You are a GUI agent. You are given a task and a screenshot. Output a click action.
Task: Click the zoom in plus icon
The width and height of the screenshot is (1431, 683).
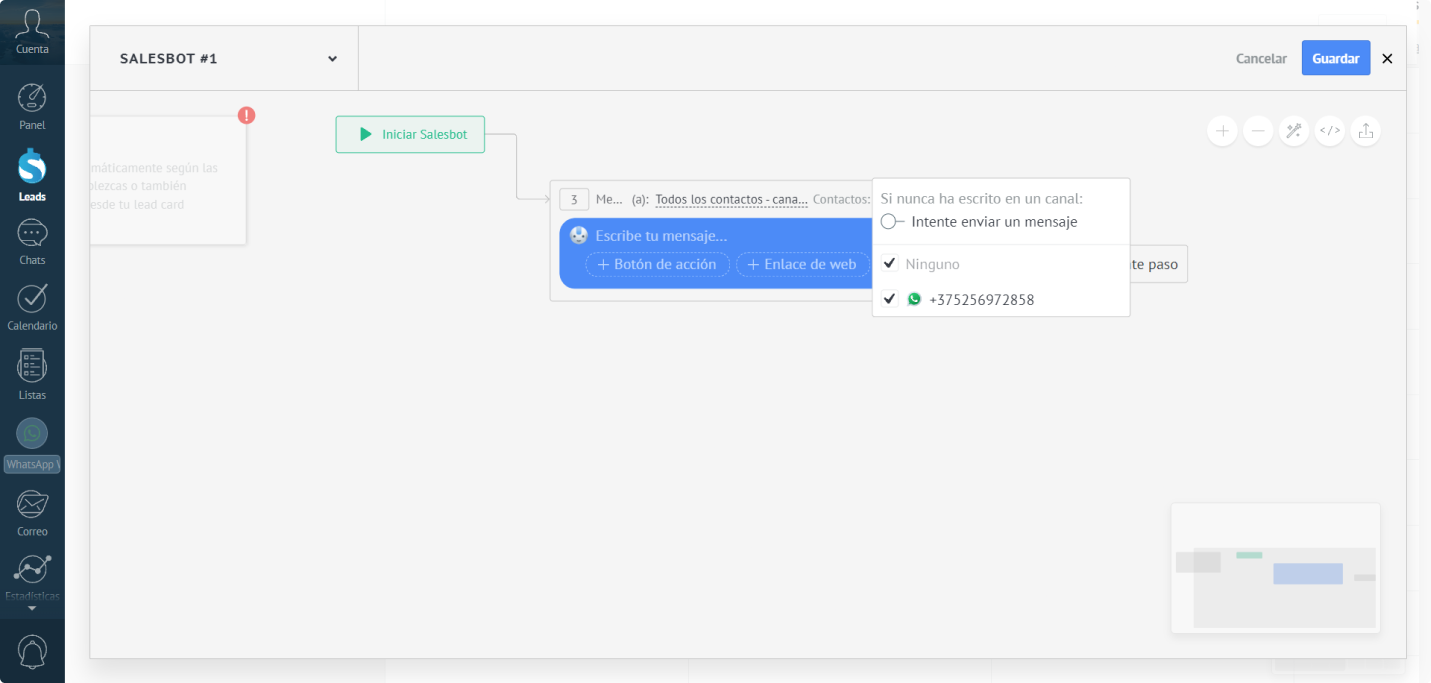click(x=1222, y=131)
